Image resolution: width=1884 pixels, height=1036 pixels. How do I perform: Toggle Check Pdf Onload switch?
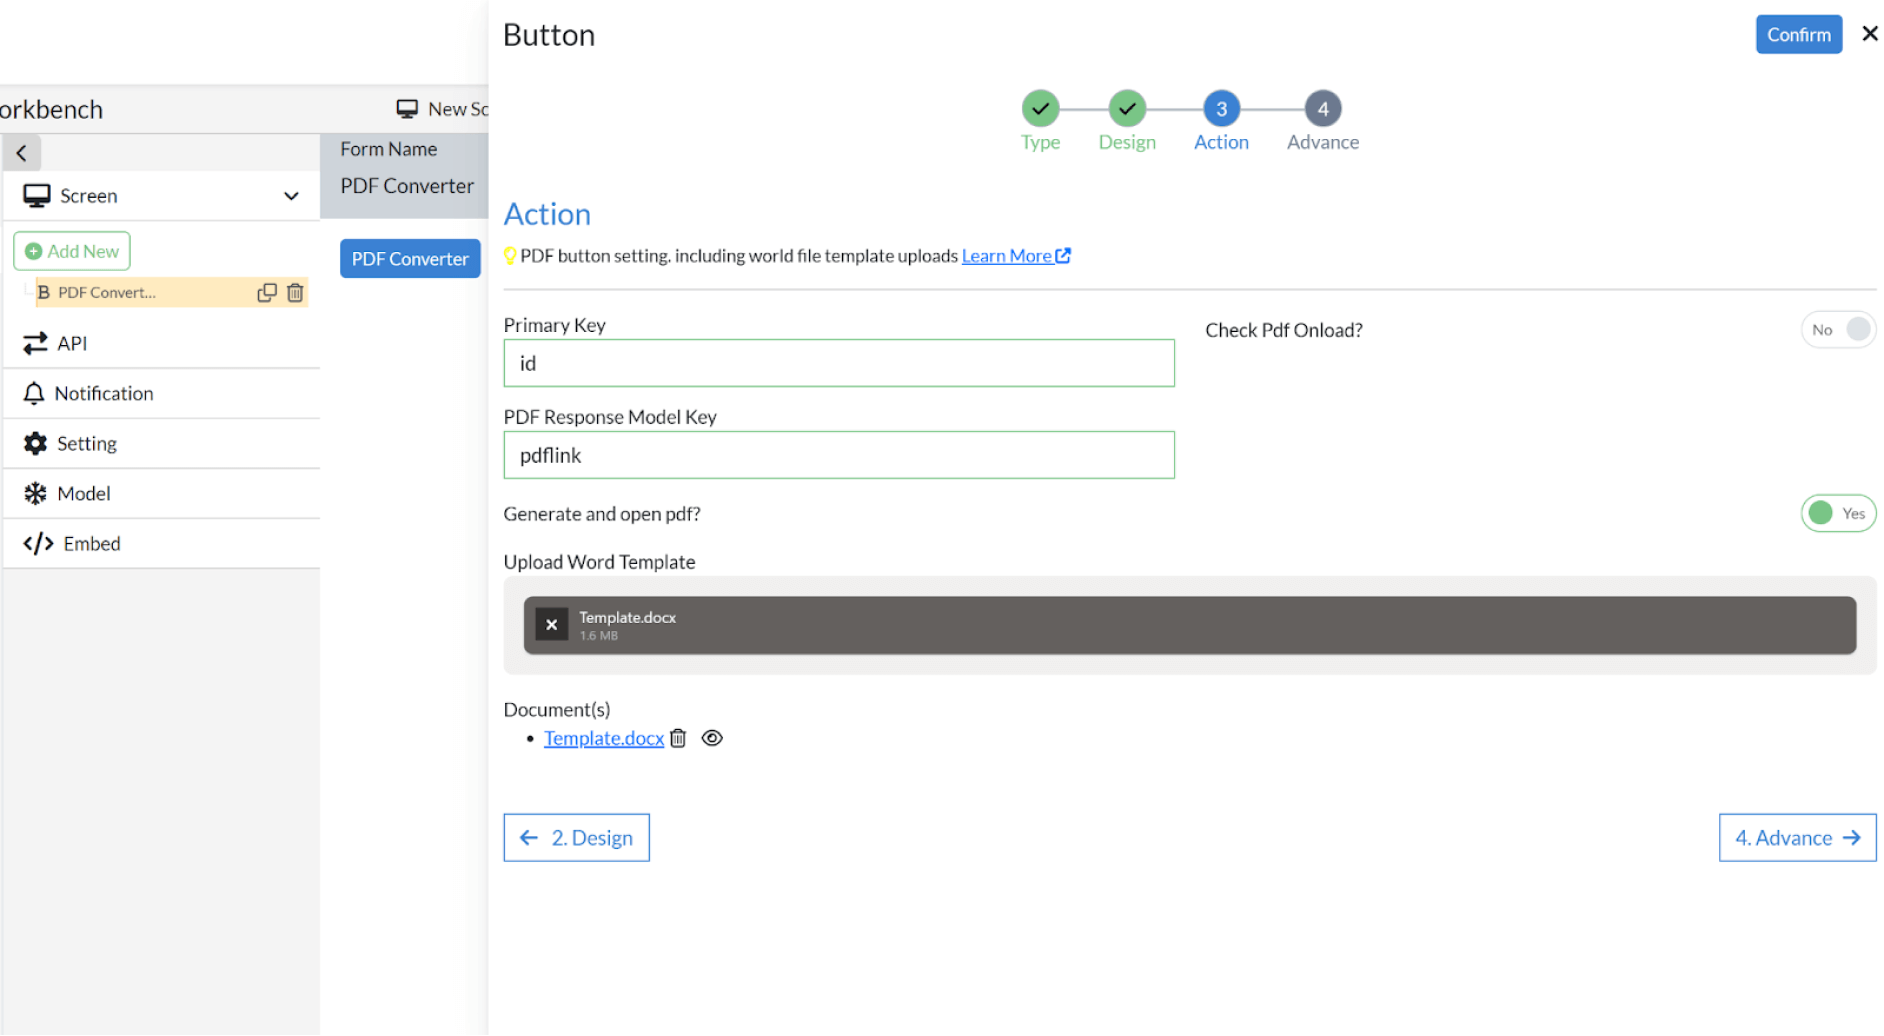1838,330
